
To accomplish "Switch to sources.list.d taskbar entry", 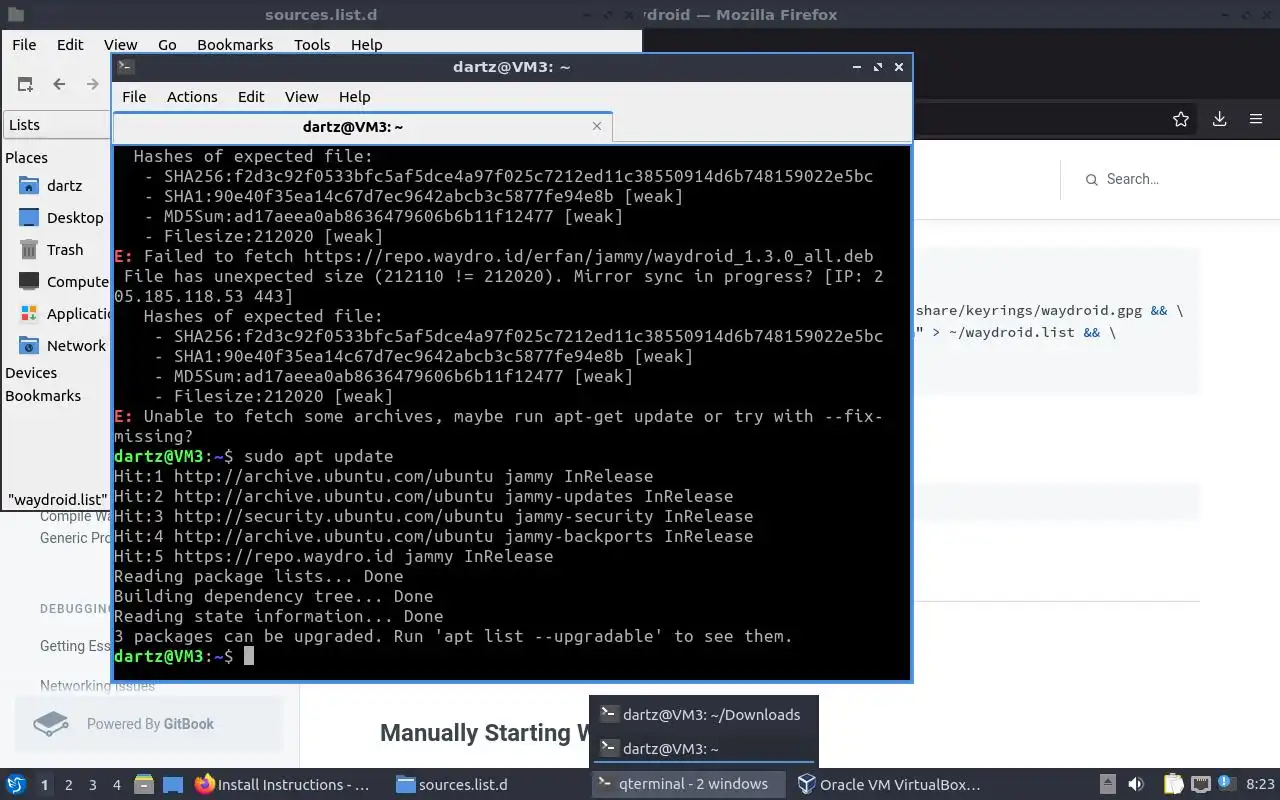I will click(488, 785).
